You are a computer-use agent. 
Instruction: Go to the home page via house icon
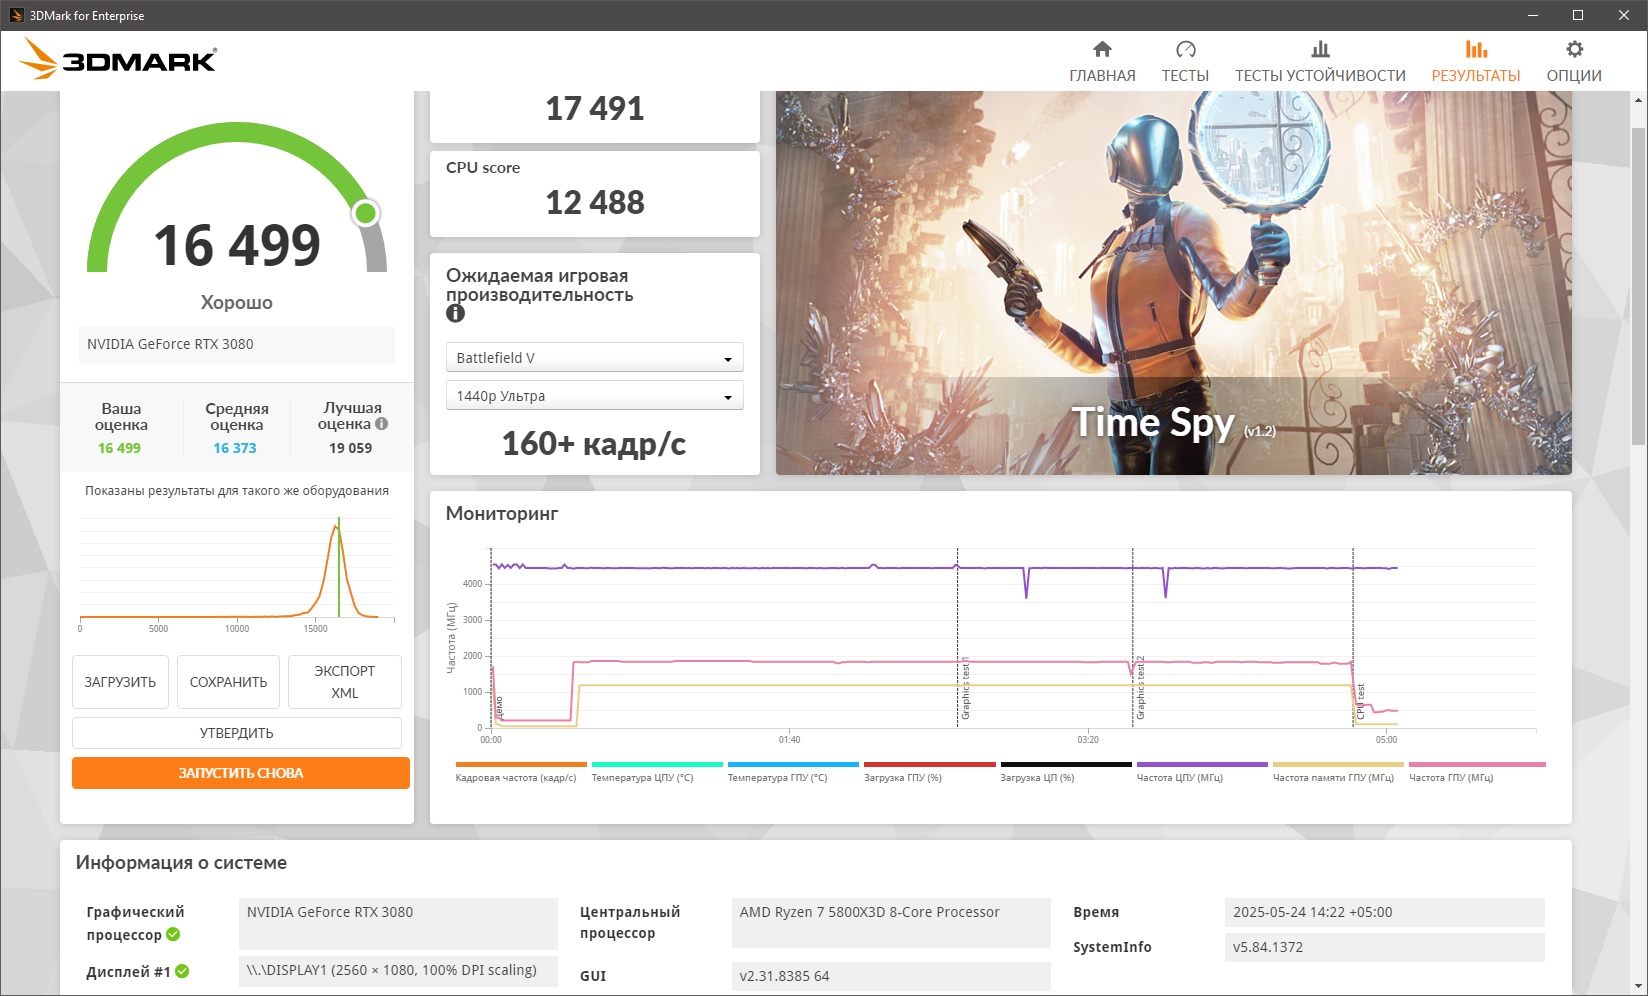point(1102,49)
